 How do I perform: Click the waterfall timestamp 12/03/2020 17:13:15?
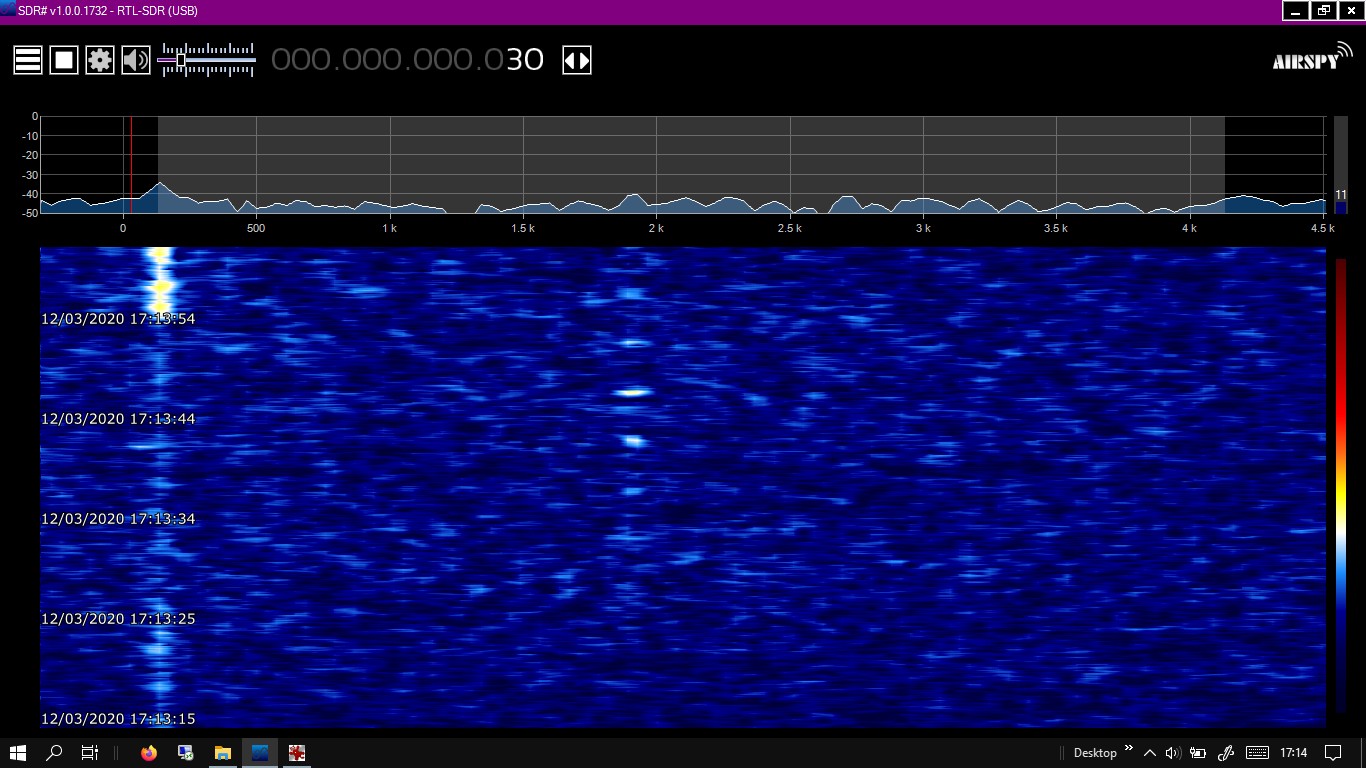(118, 719)
